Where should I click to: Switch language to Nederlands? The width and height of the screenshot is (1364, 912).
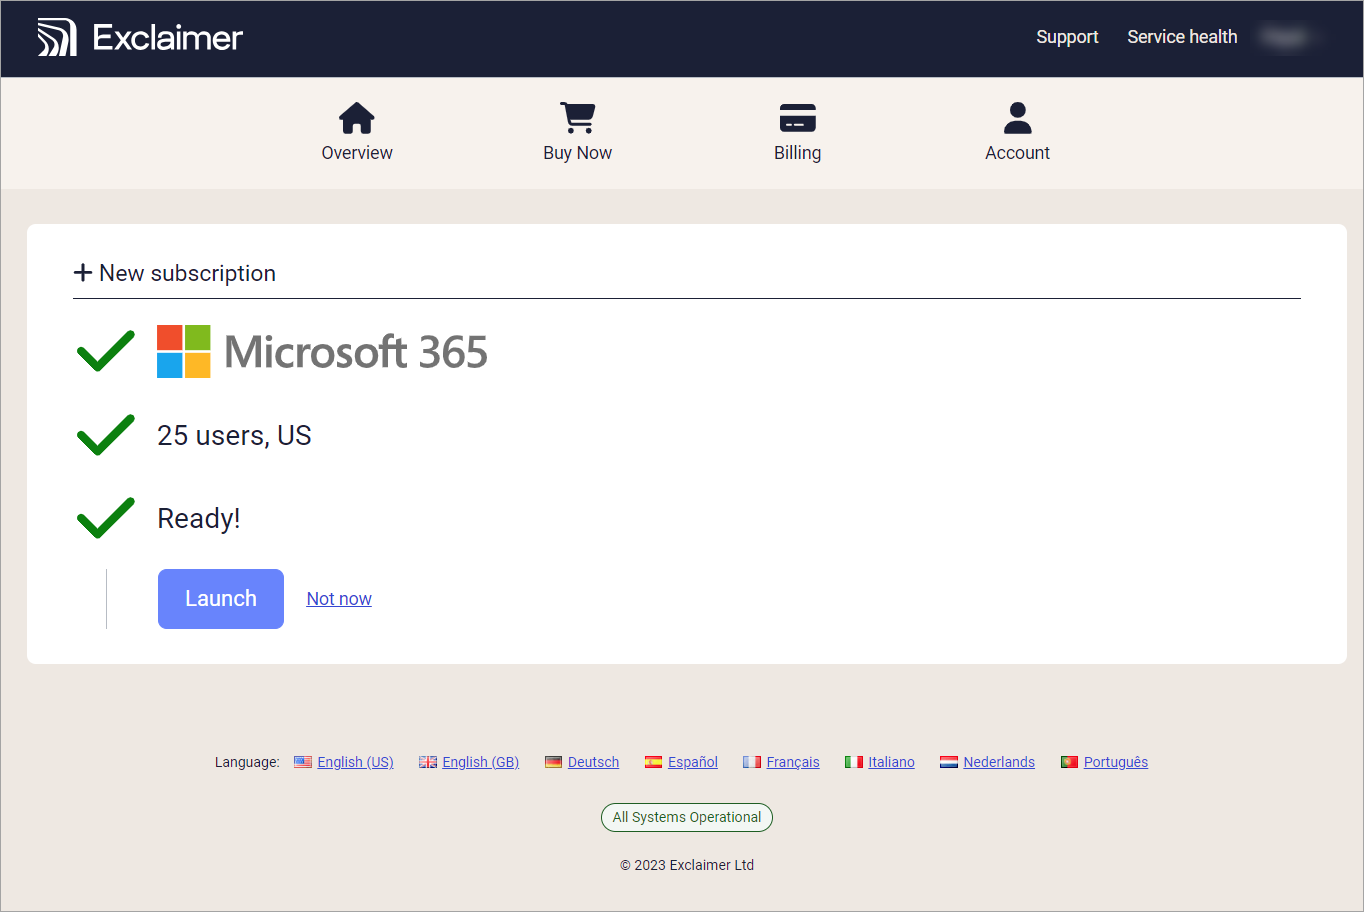(999, 762)
